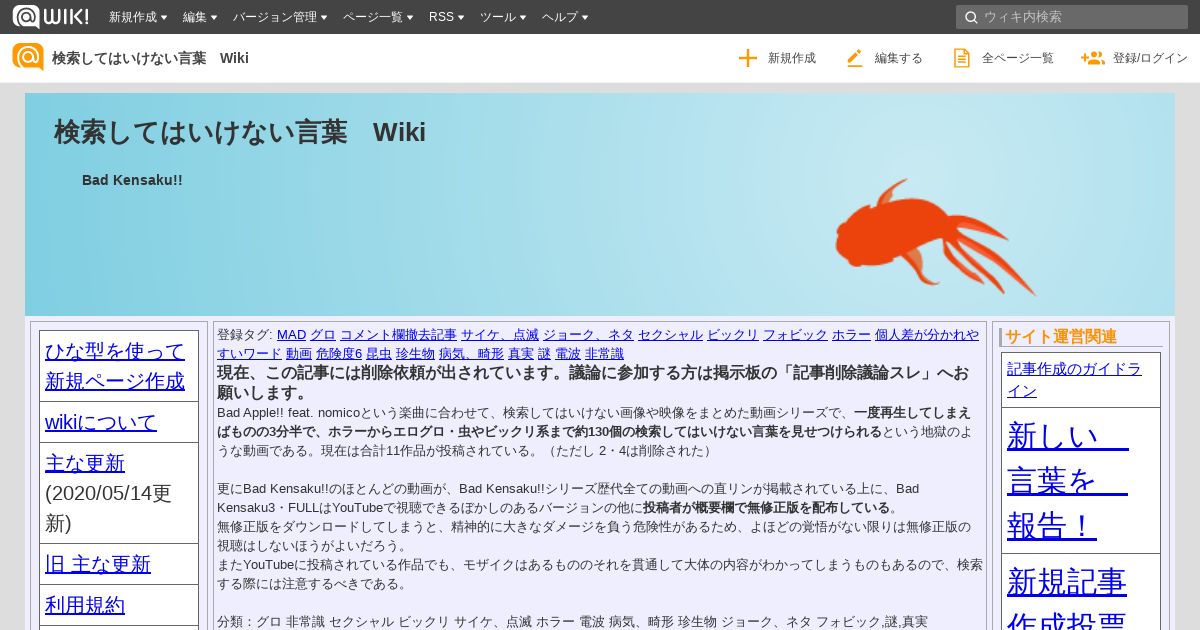Open 記事作成のガイドライン link
This screenshot has height=630, width=1200.
(x=1074, y=379)
